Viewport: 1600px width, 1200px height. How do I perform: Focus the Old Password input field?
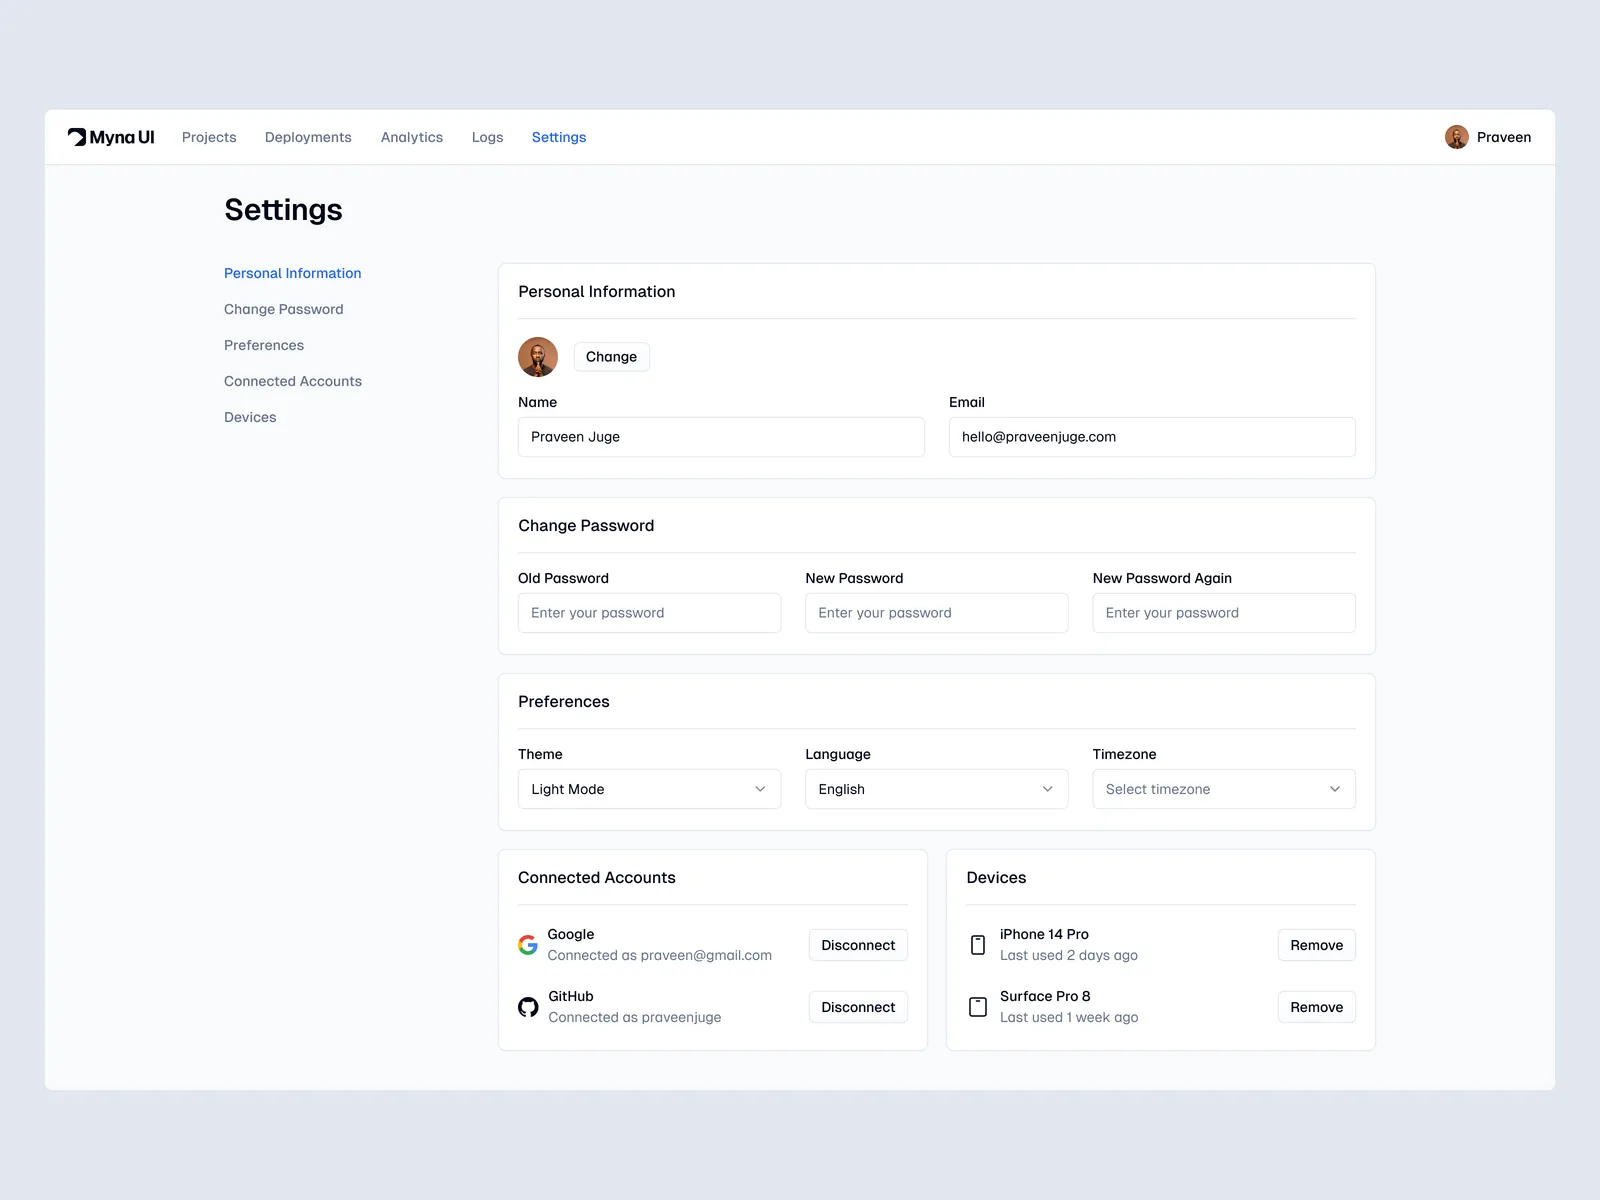[x=649, y=613]
